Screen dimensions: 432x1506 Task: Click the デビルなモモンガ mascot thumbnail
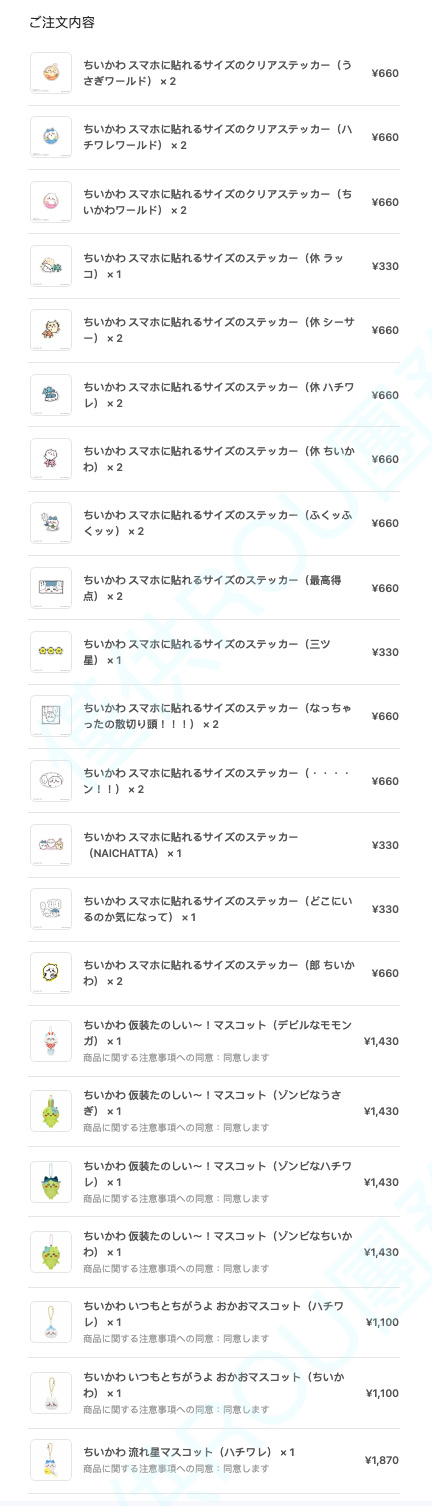pyautogui.click(x=51, y=1041)
